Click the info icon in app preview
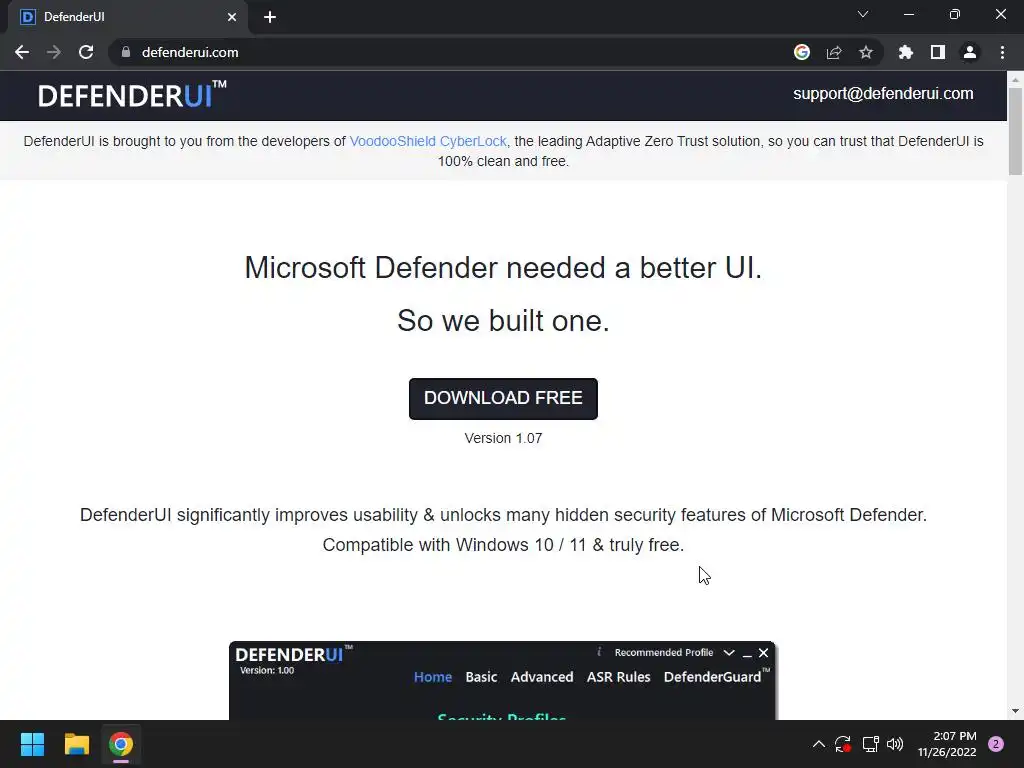The width and height of the screenshot is (1024, 768). (599, 652)
